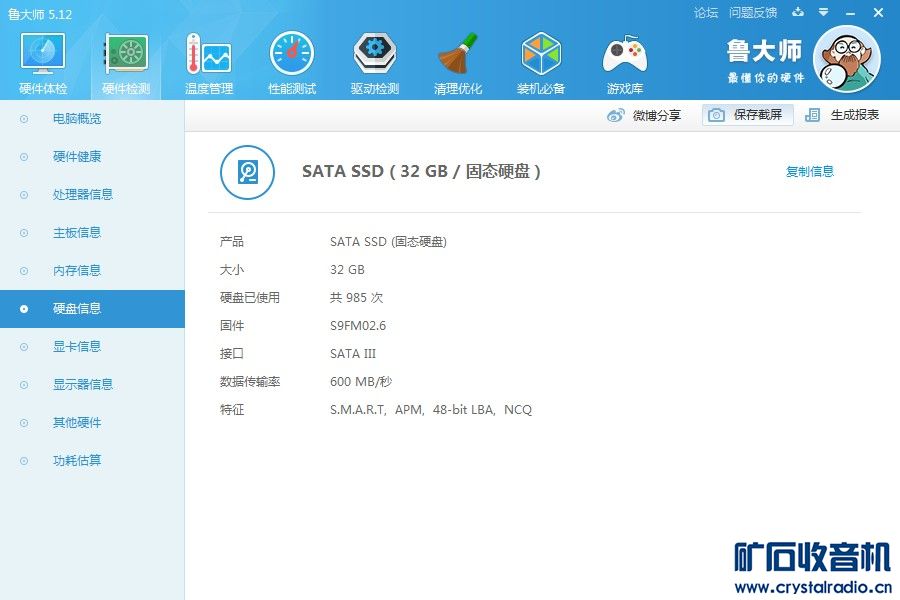Click firmware value S9FM02.6
Screen dimensions: 900x600
(x=358, y=326)
